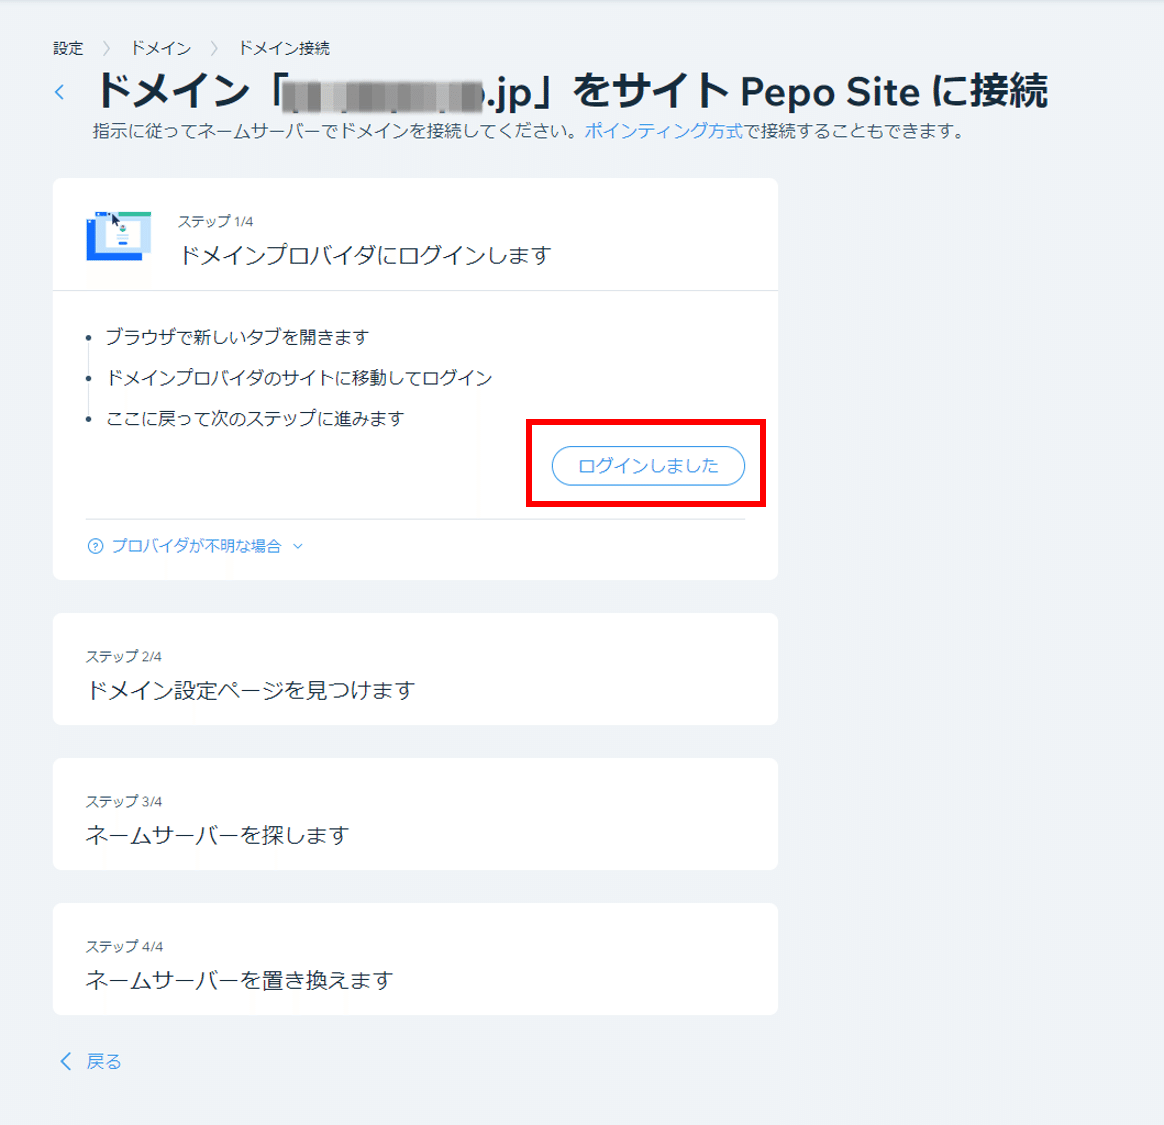This screenshot has height=1125, width=1164.
Task: Select the text ドメインプロバイダのサイトに移動してログイン
Action: pos(299,378)
